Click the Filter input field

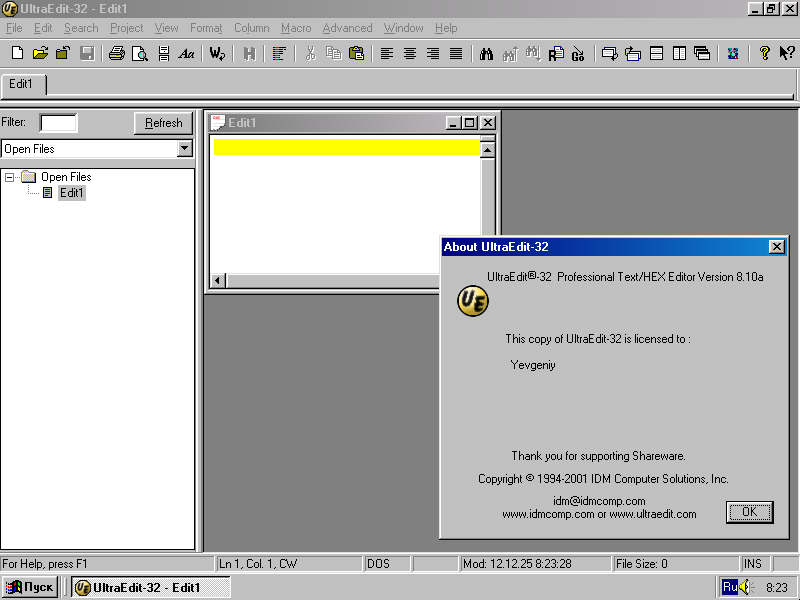(x=59, y=123)
